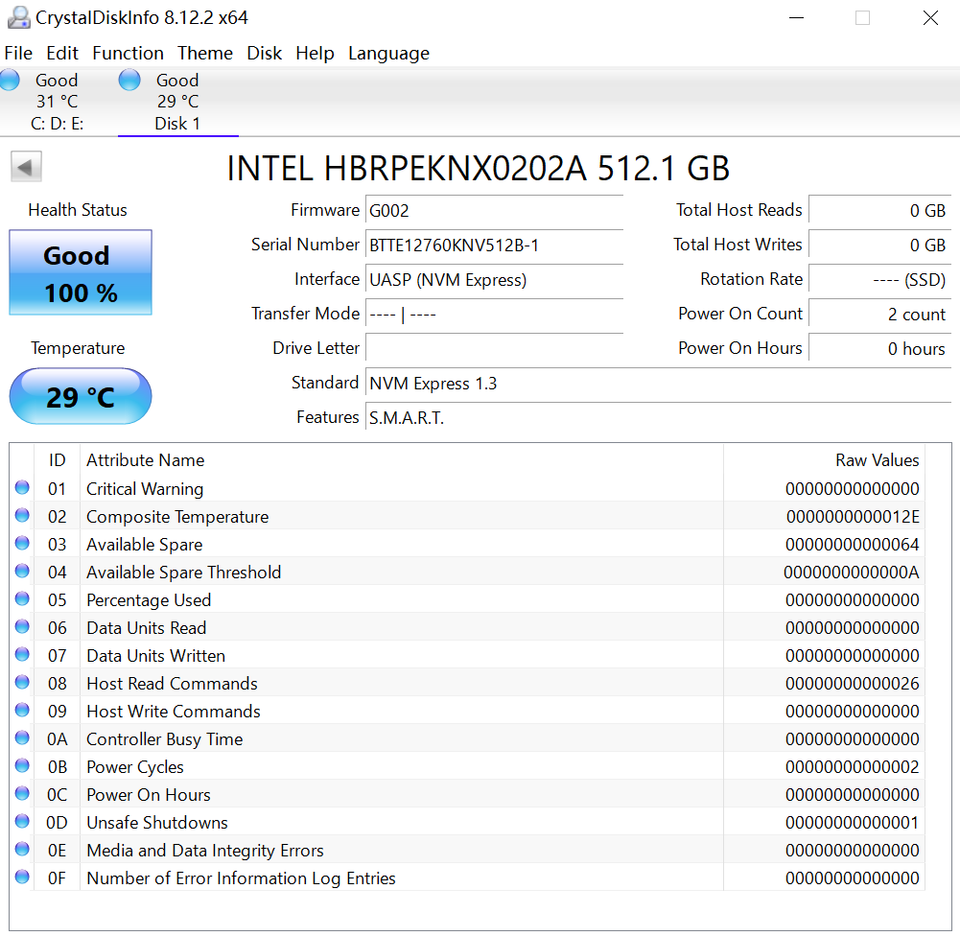960x936 pixels.
Task: Click the blue status dot beside Critical Warning
Action: click(x=22, y=488)
